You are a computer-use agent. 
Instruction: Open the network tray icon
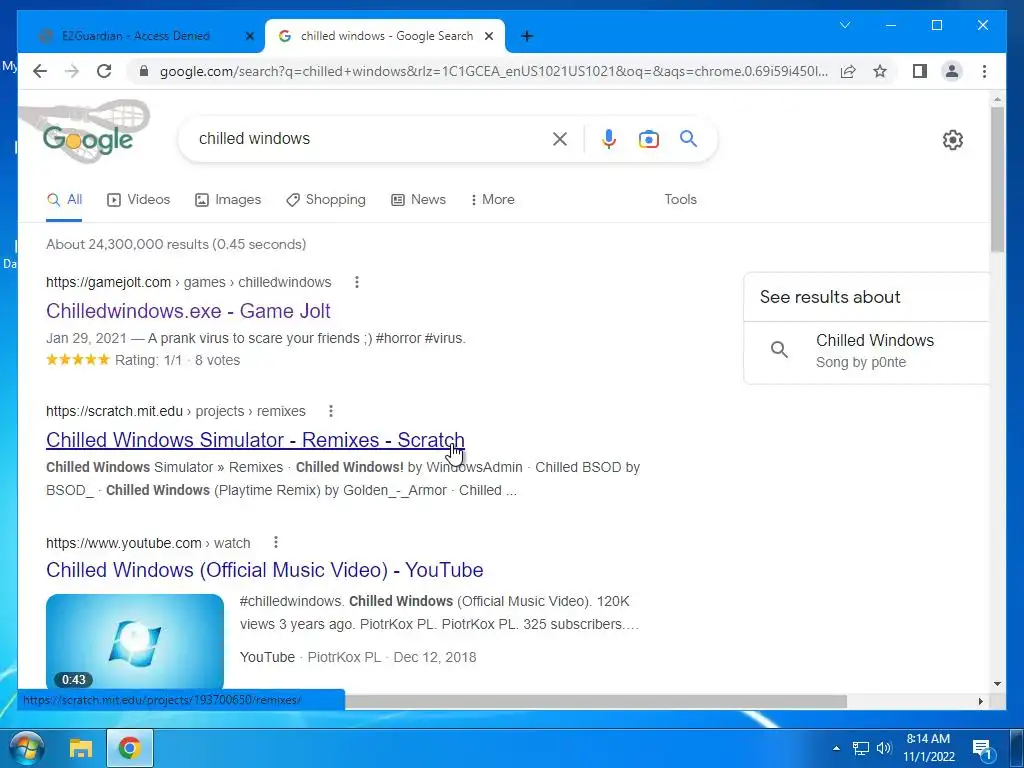tap(861, 748)
